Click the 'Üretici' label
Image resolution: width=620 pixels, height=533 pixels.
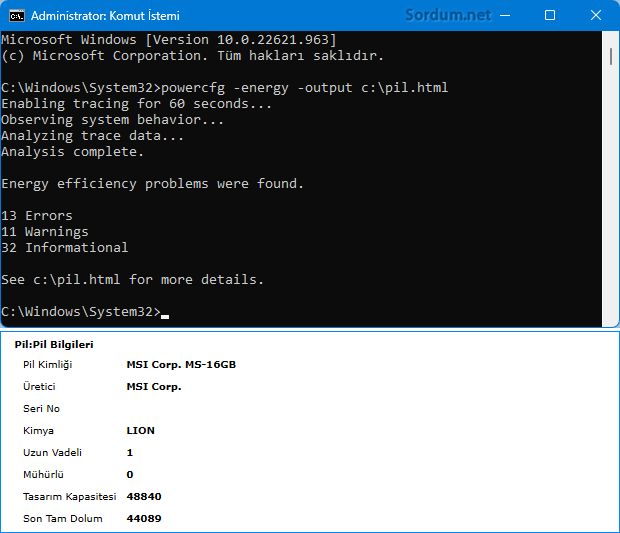[x=39, y=386]
